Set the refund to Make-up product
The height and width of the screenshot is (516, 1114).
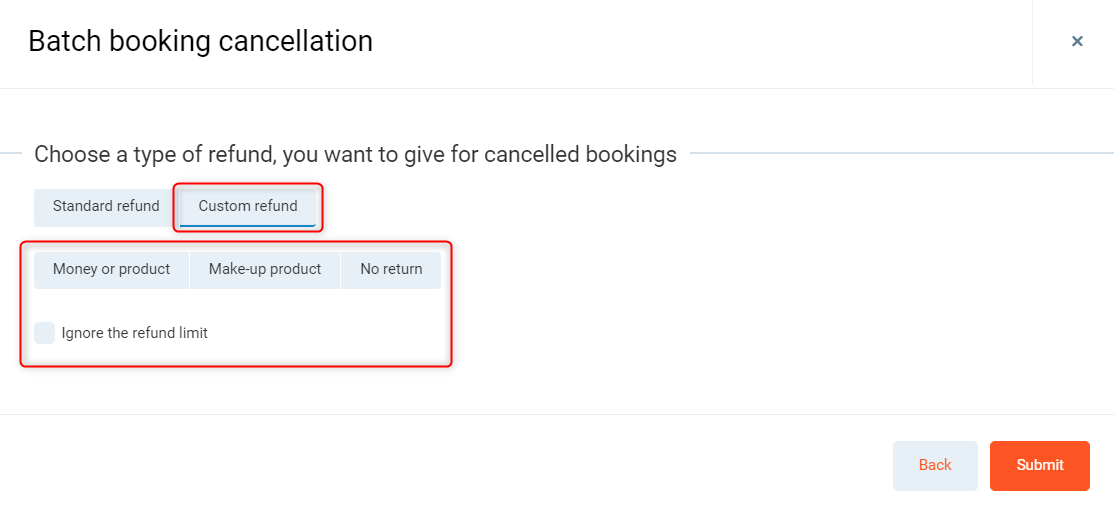[x=265, y=270]
